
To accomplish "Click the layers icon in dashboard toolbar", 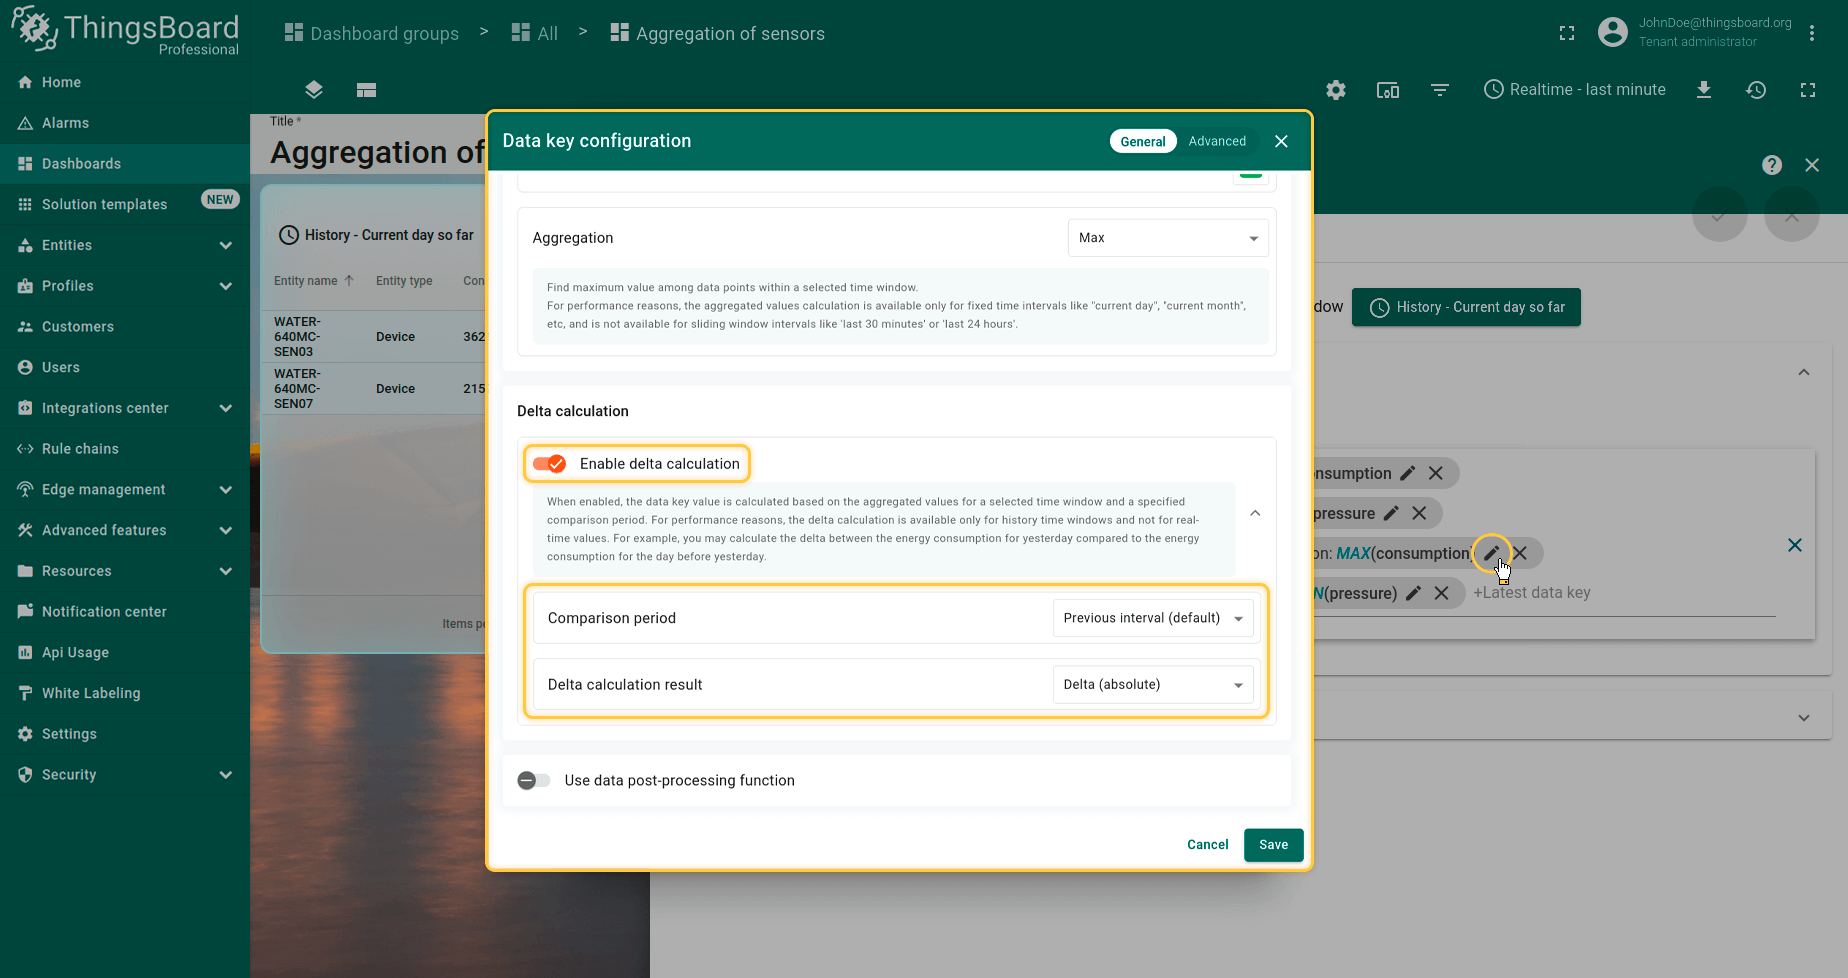I will point(314,90).
